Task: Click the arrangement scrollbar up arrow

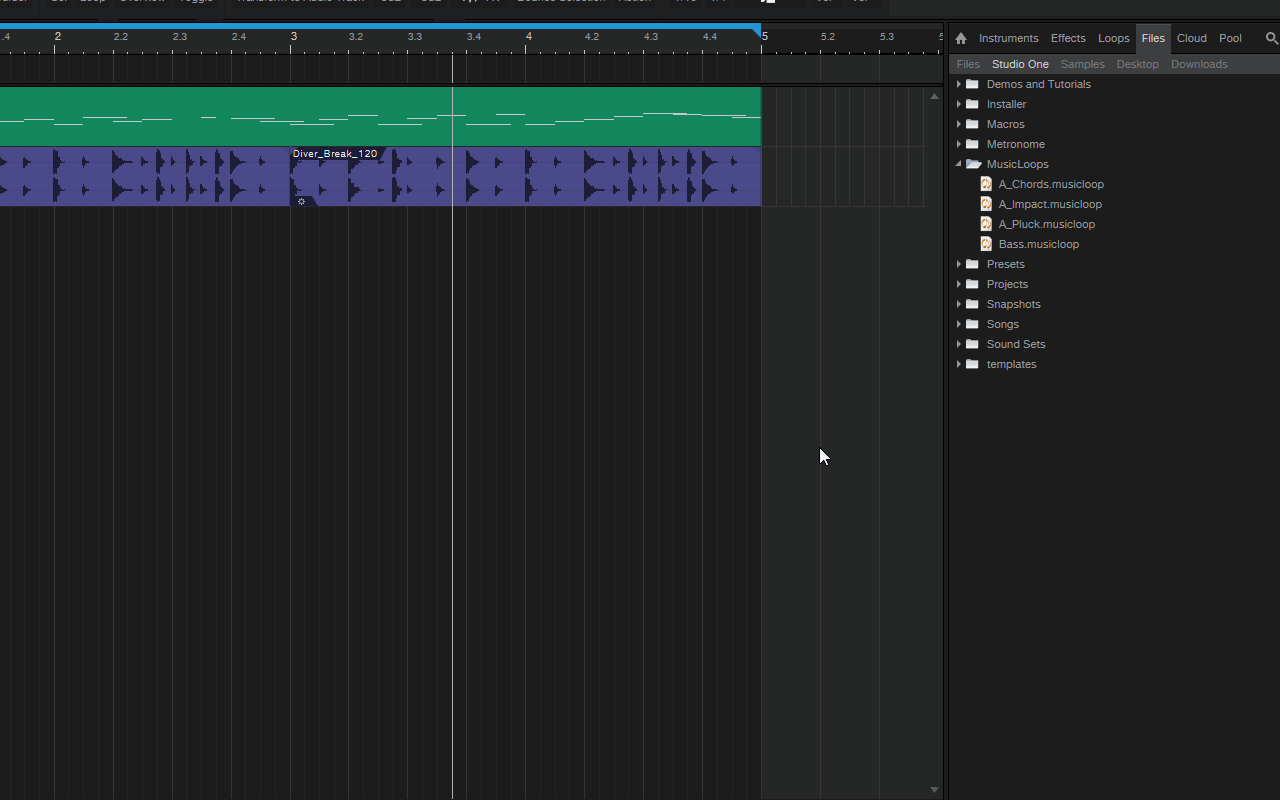Action: [x=934, y=97]
